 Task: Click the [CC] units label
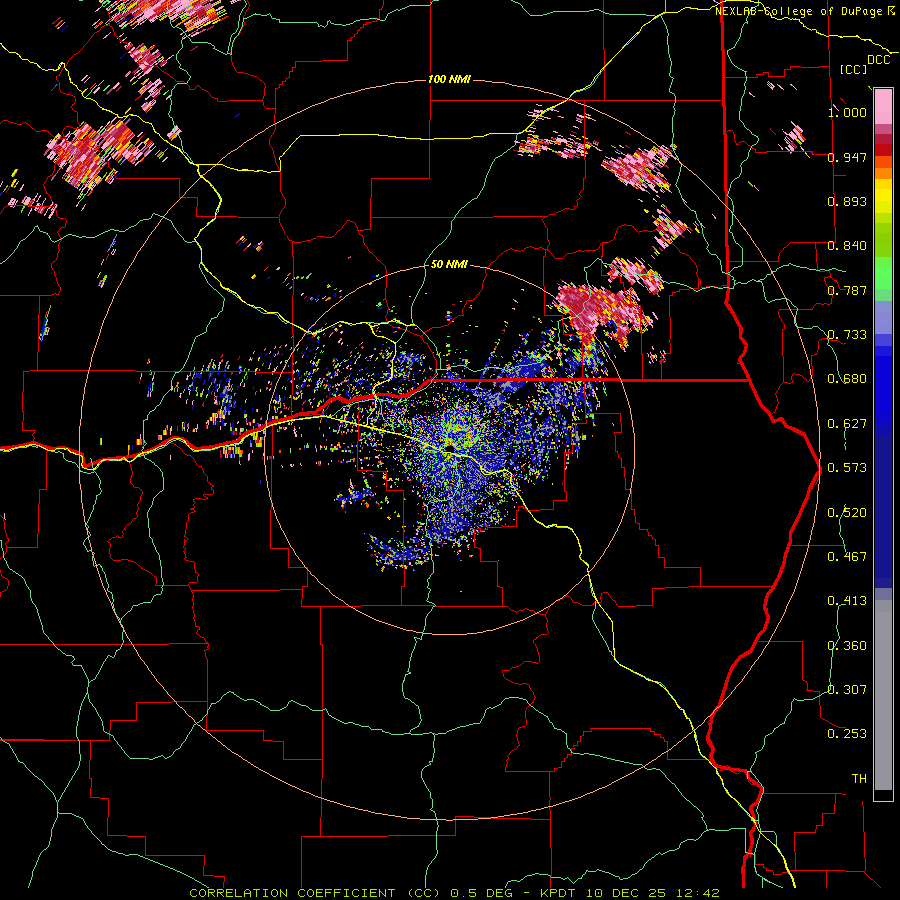click(x=854, y=69)
